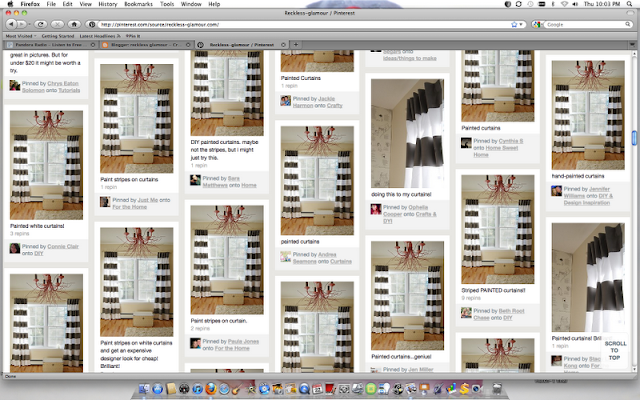Image resolution: width=640 pixels, height=400 pixels.
Task: Click the search magnifier in the Google box
Action: [628, 24]
